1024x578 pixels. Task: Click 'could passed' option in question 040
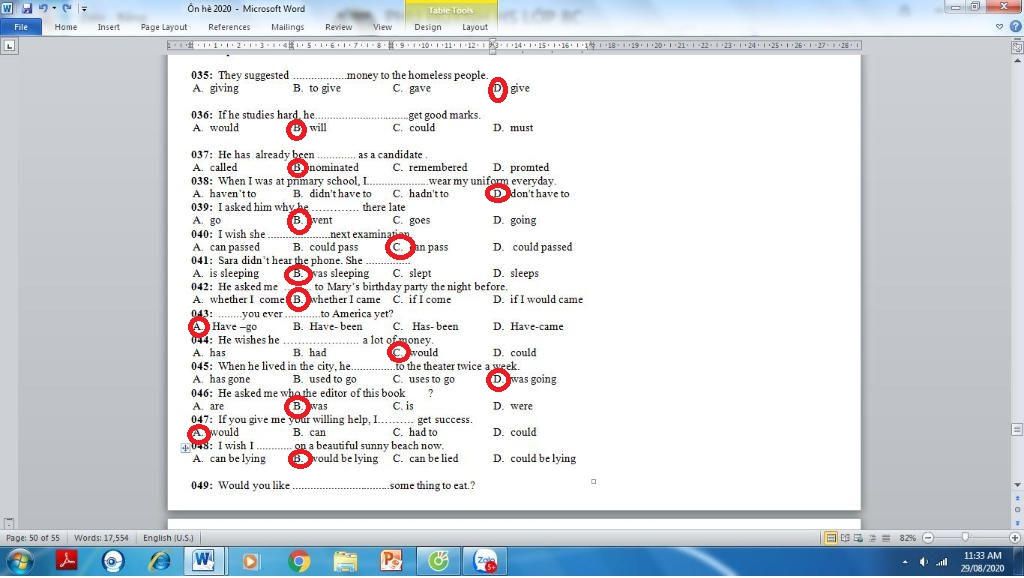point(542,247)
